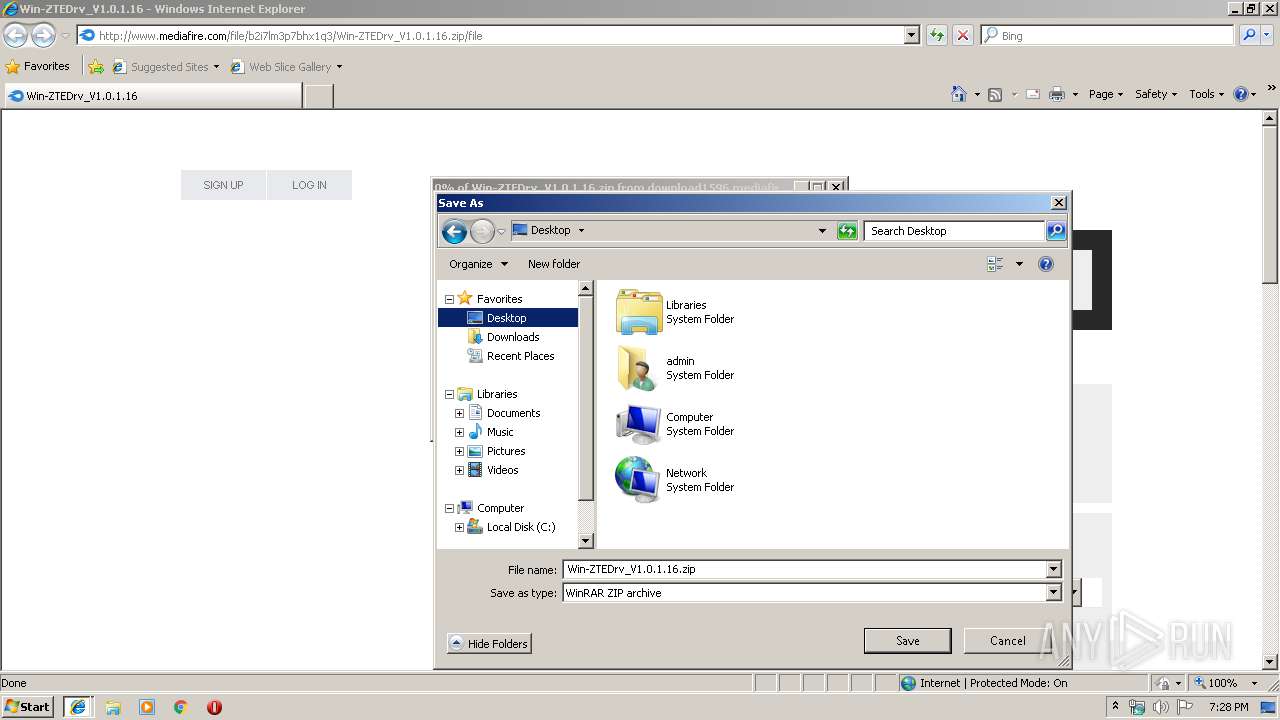This screenshot has width=1280, height=720.
Task: Click the Start button
Action: [x=27, y=707]
